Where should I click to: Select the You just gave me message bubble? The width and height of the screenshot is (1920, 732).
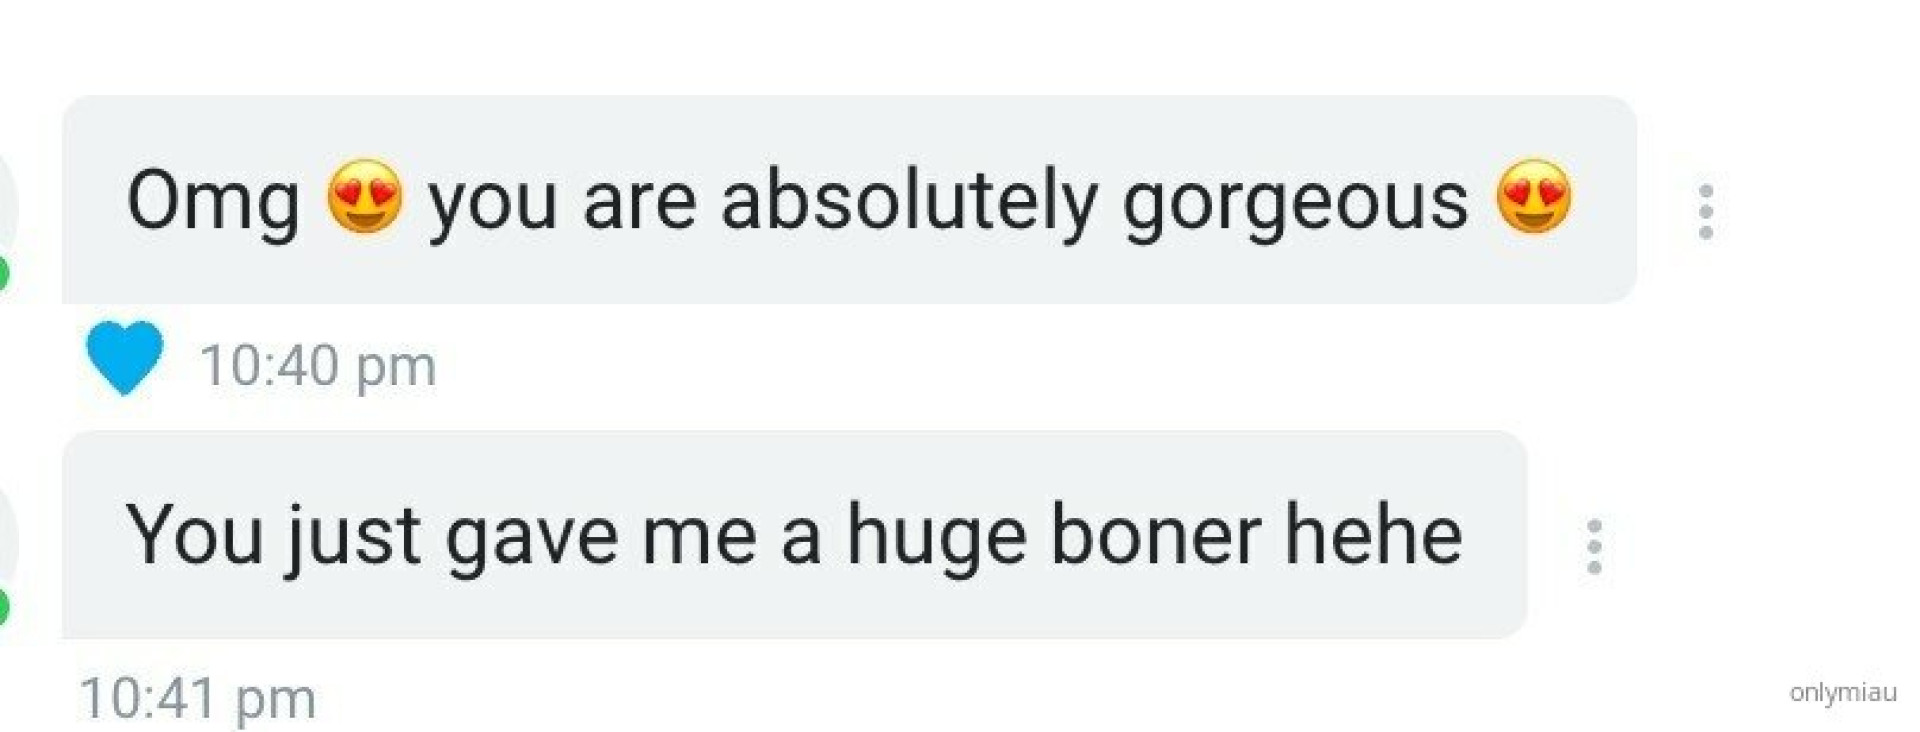click(794, 534)
